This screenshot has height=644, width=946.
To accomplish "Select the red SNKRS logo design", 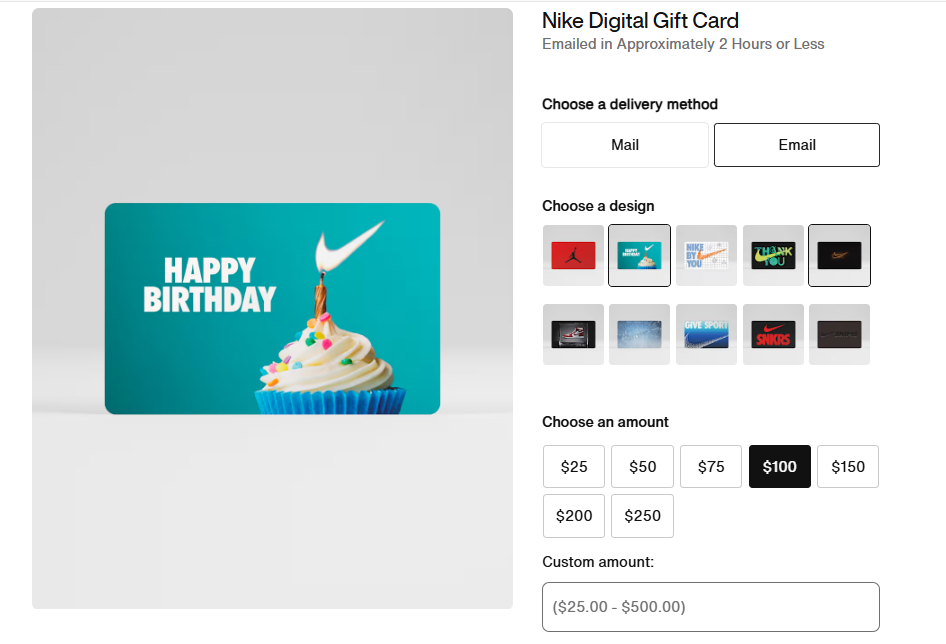I will click(773, 334).
